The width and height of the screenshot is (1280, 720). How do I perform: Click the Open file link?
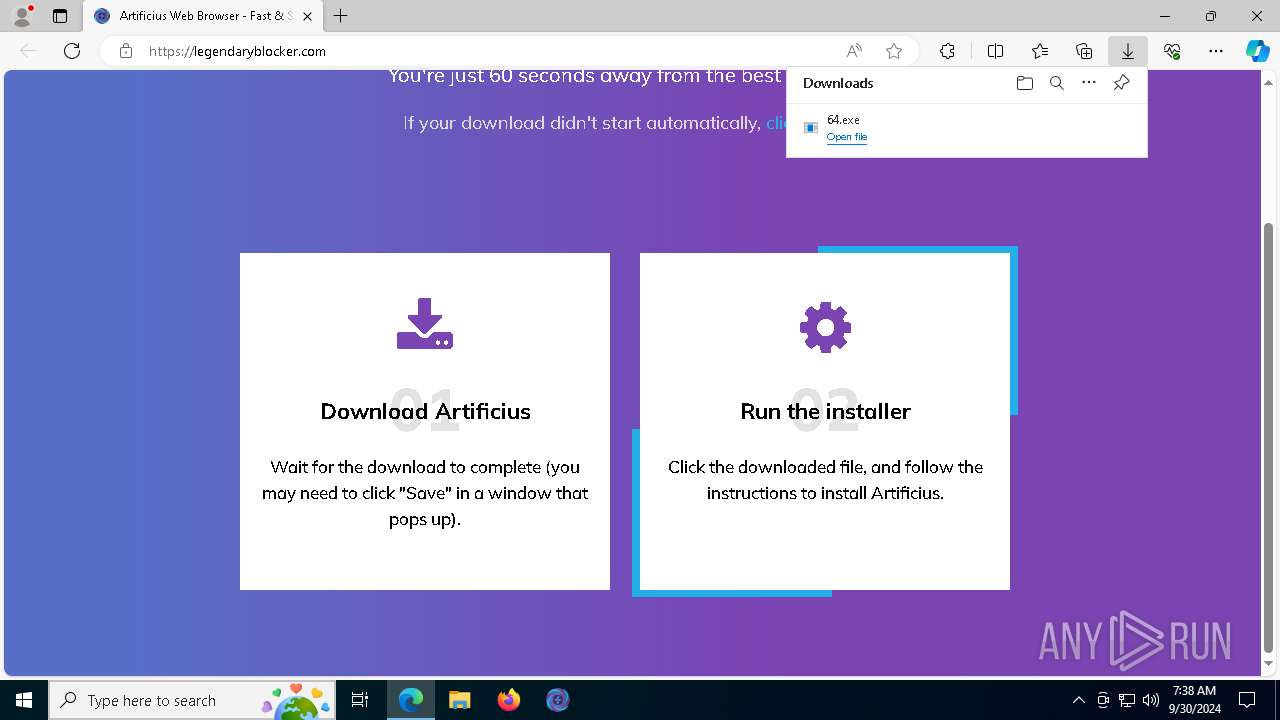[847, 137]
